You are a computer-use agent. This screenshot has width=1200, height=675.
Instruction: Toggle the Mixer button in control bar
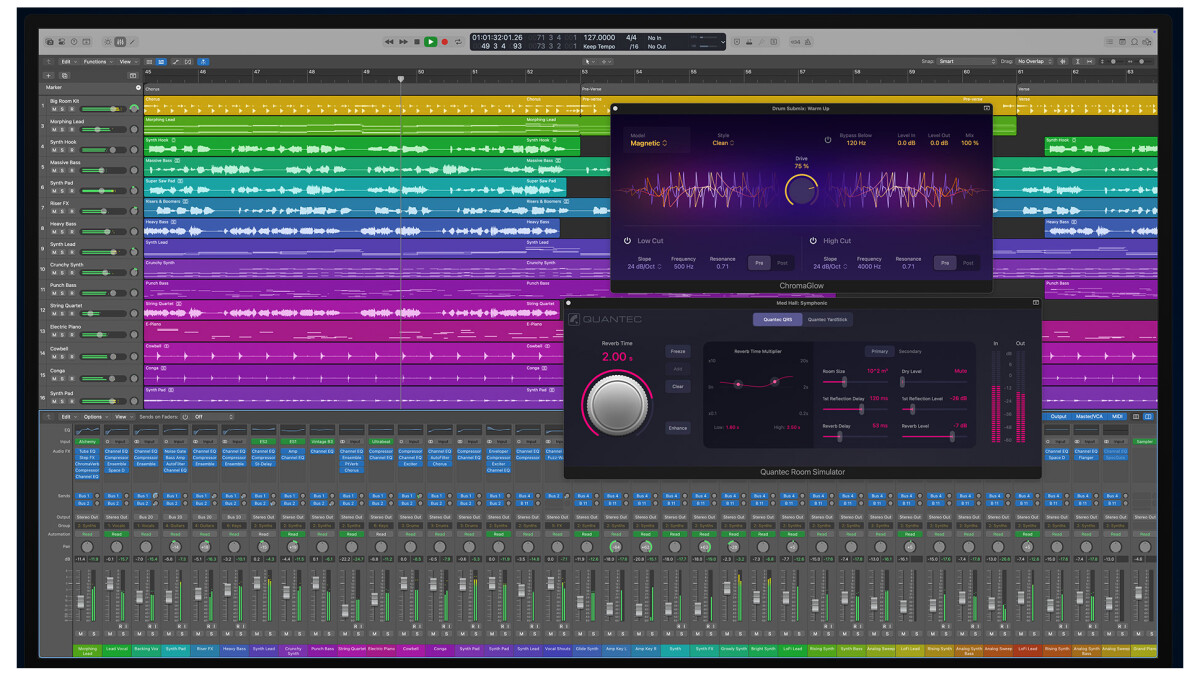pyautogui.click(x=120, y=42)
